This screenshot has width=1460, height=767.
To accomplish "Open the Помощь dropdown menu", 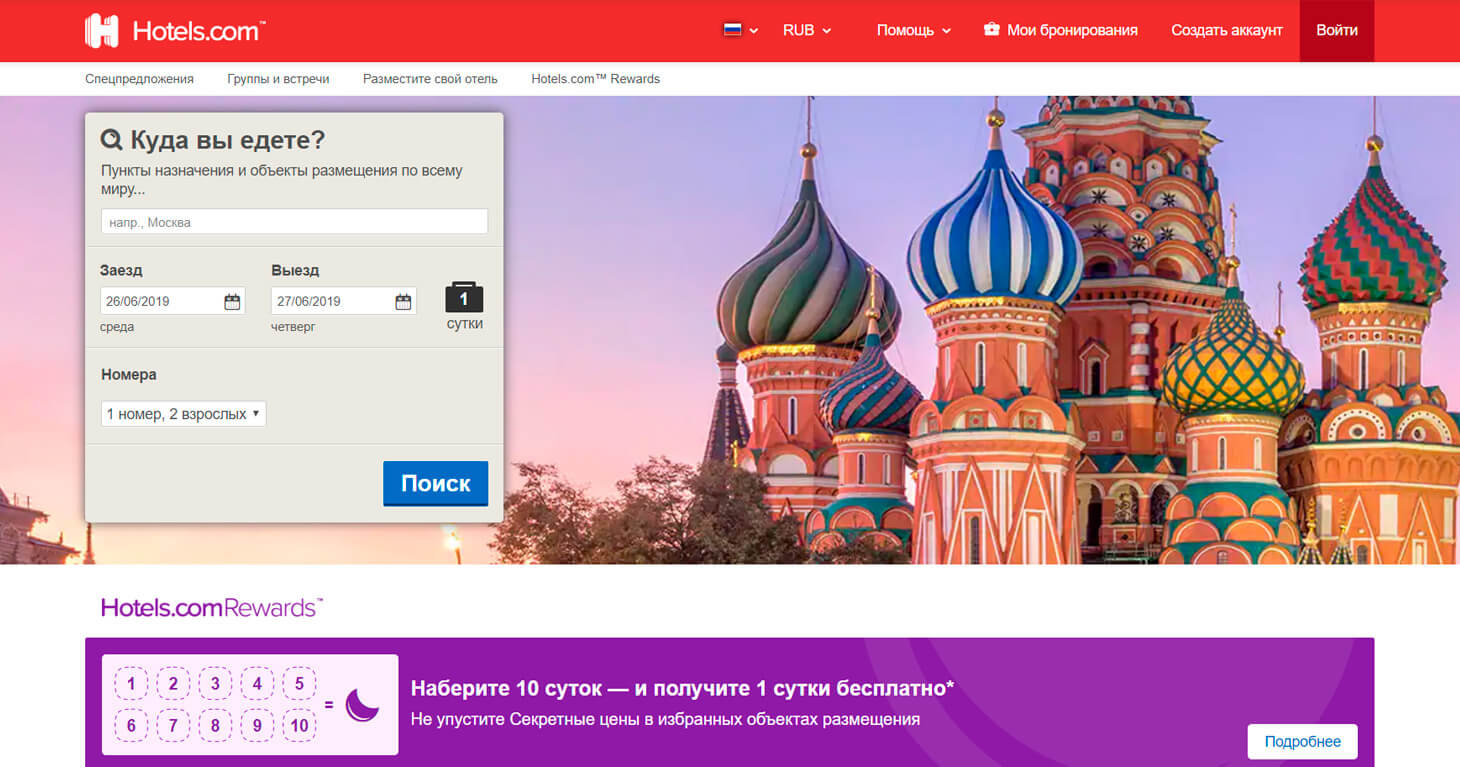I will point(911,30).
